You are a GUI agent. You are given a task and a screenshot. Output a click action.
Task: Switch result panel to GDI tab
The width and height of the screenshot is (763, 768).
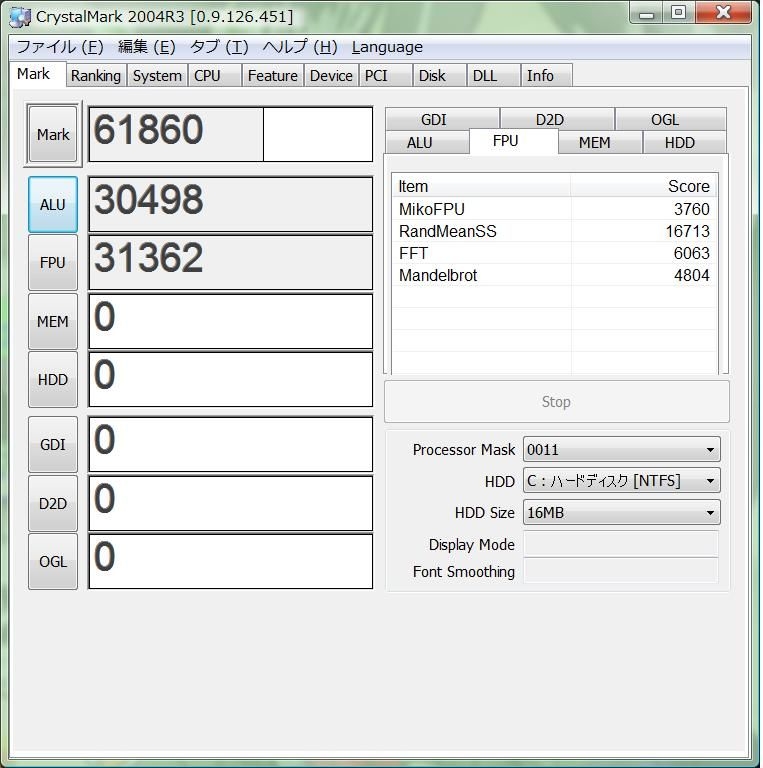pyautogui.click(x=442, y=120)
